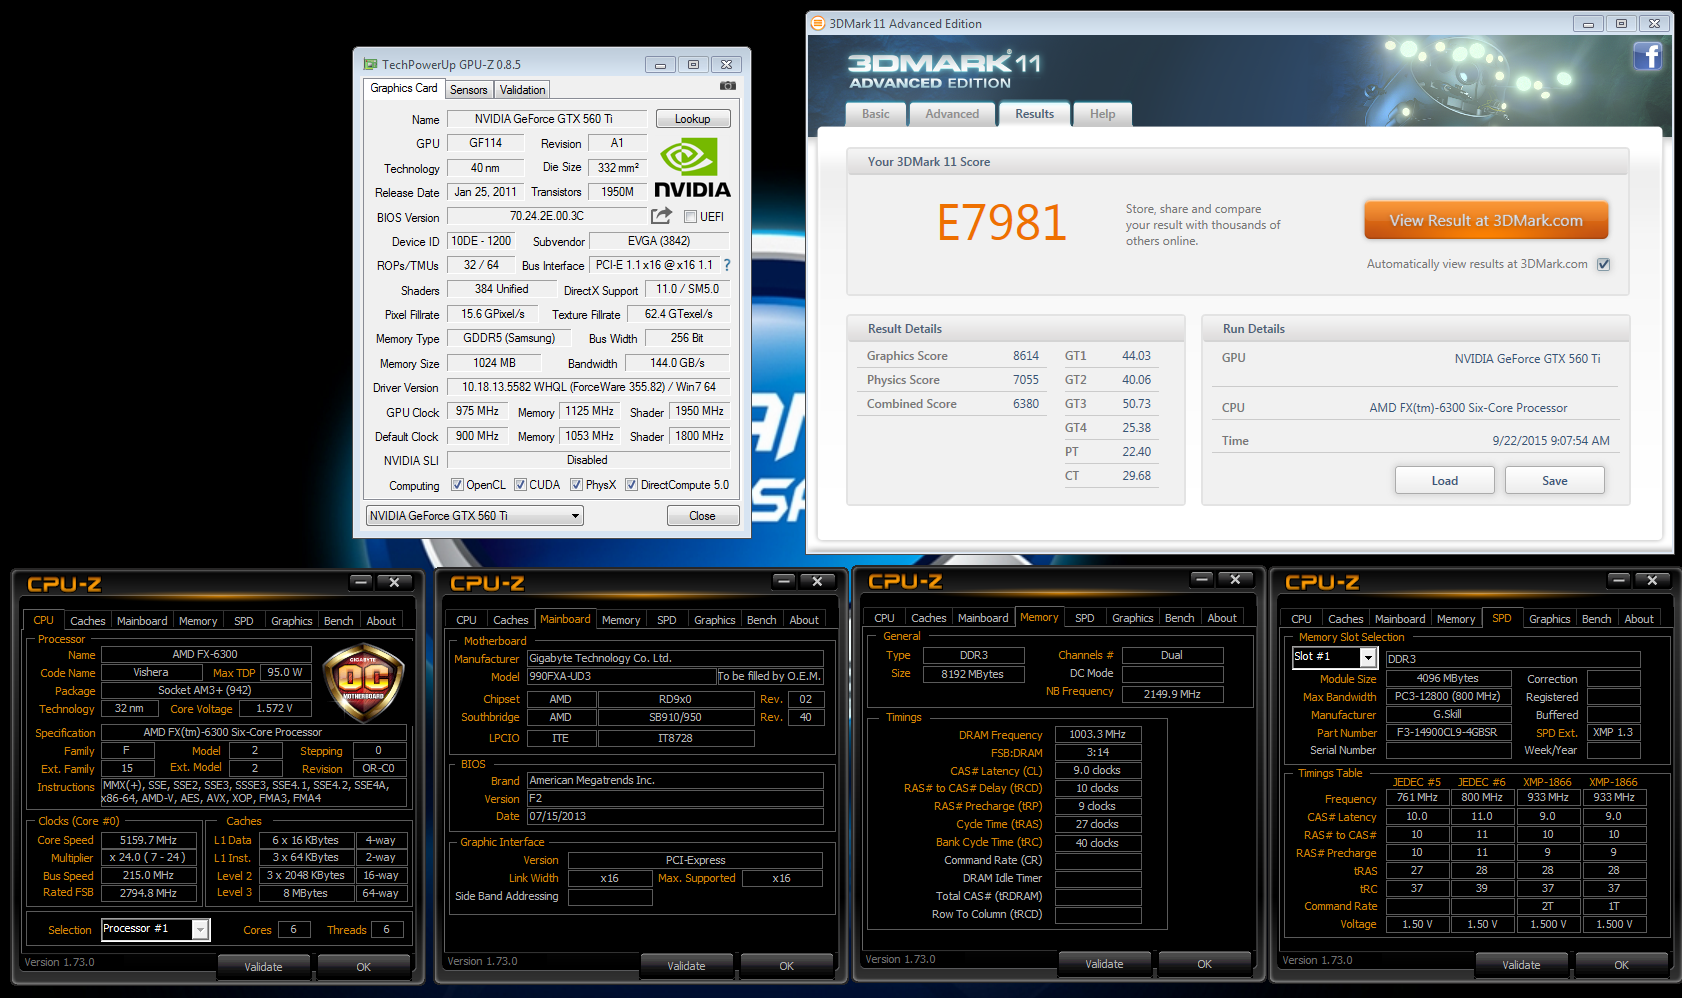Image resolution: width=1682 pixels, height=998 pixels.
Task: Click the GPU-Z title bar app icon
Action: (370, 64)
